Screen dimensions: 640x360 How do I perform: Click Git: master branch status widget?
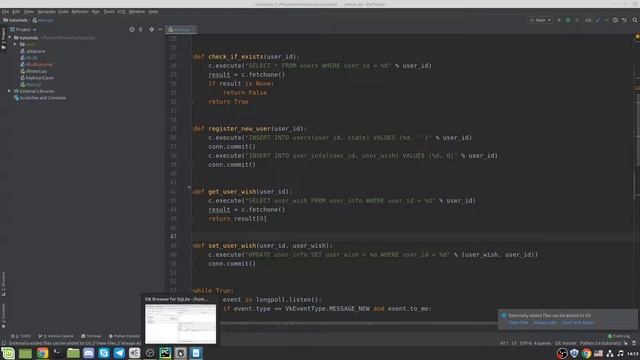pos(565,343)
